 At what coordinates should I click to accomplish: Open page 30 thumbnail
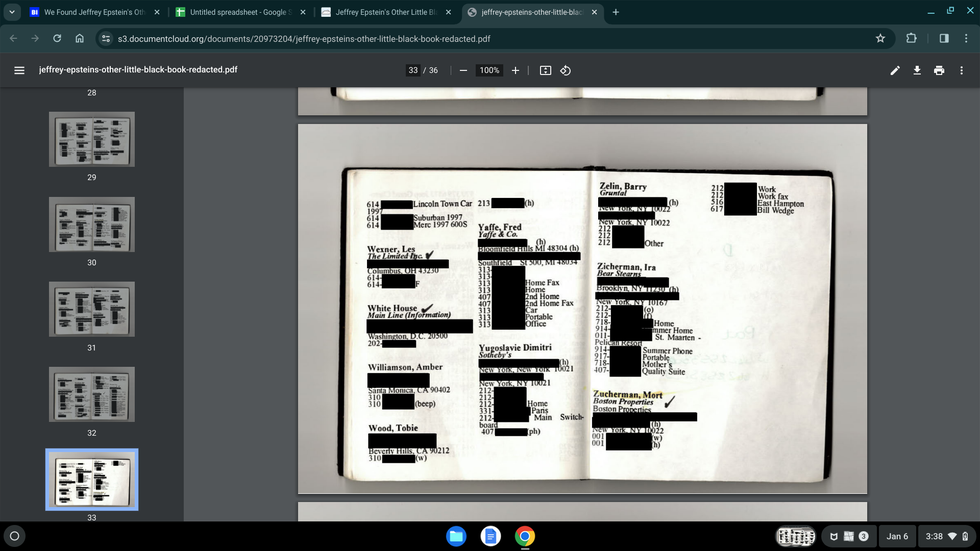92,224
